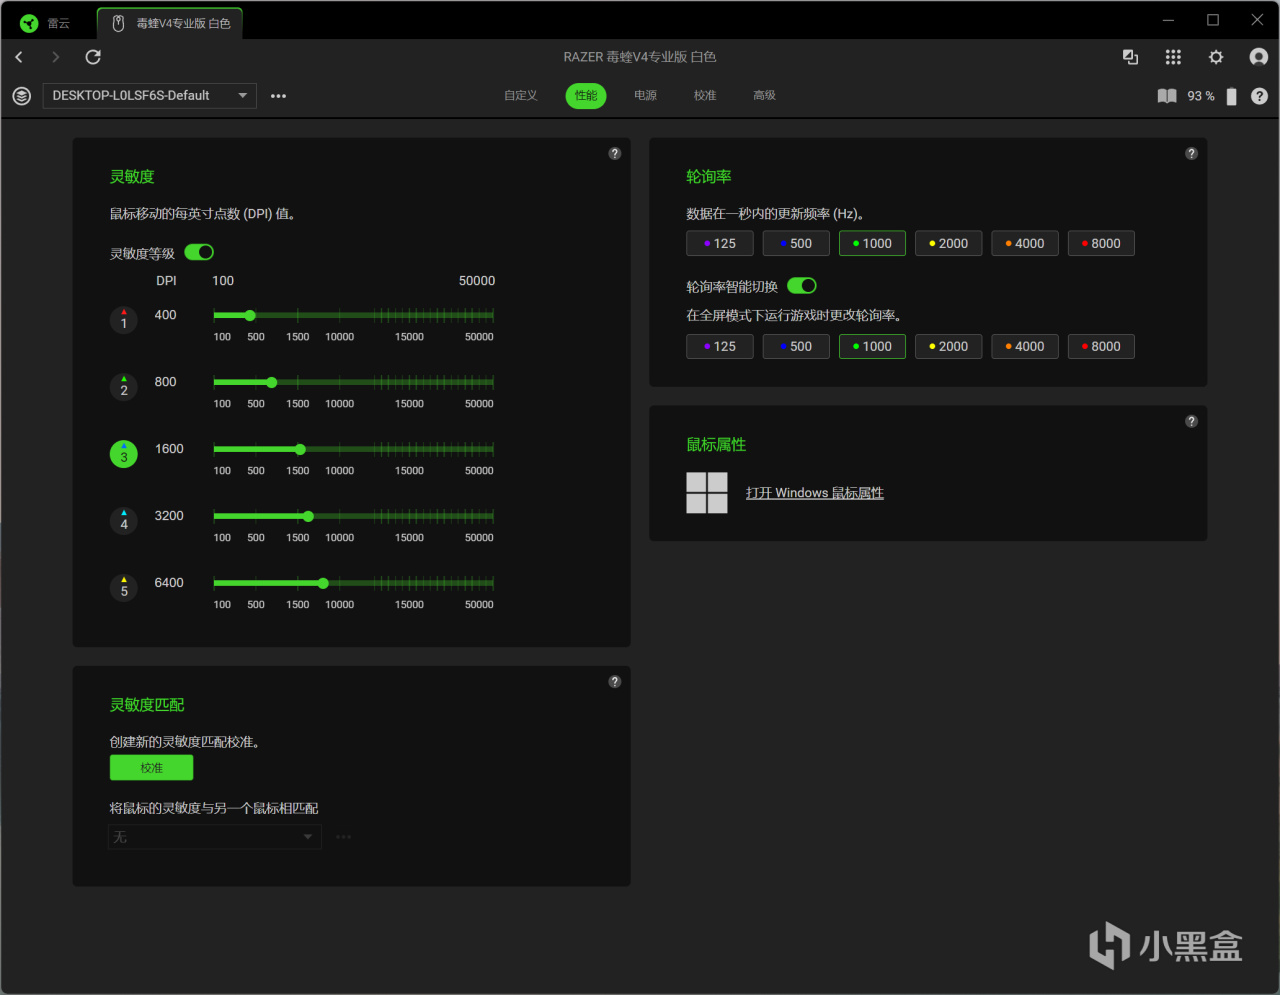Open help for the 轮询率 panel
The height and width of the screenshot is (995, 1280).
[x=1191, y=153]
